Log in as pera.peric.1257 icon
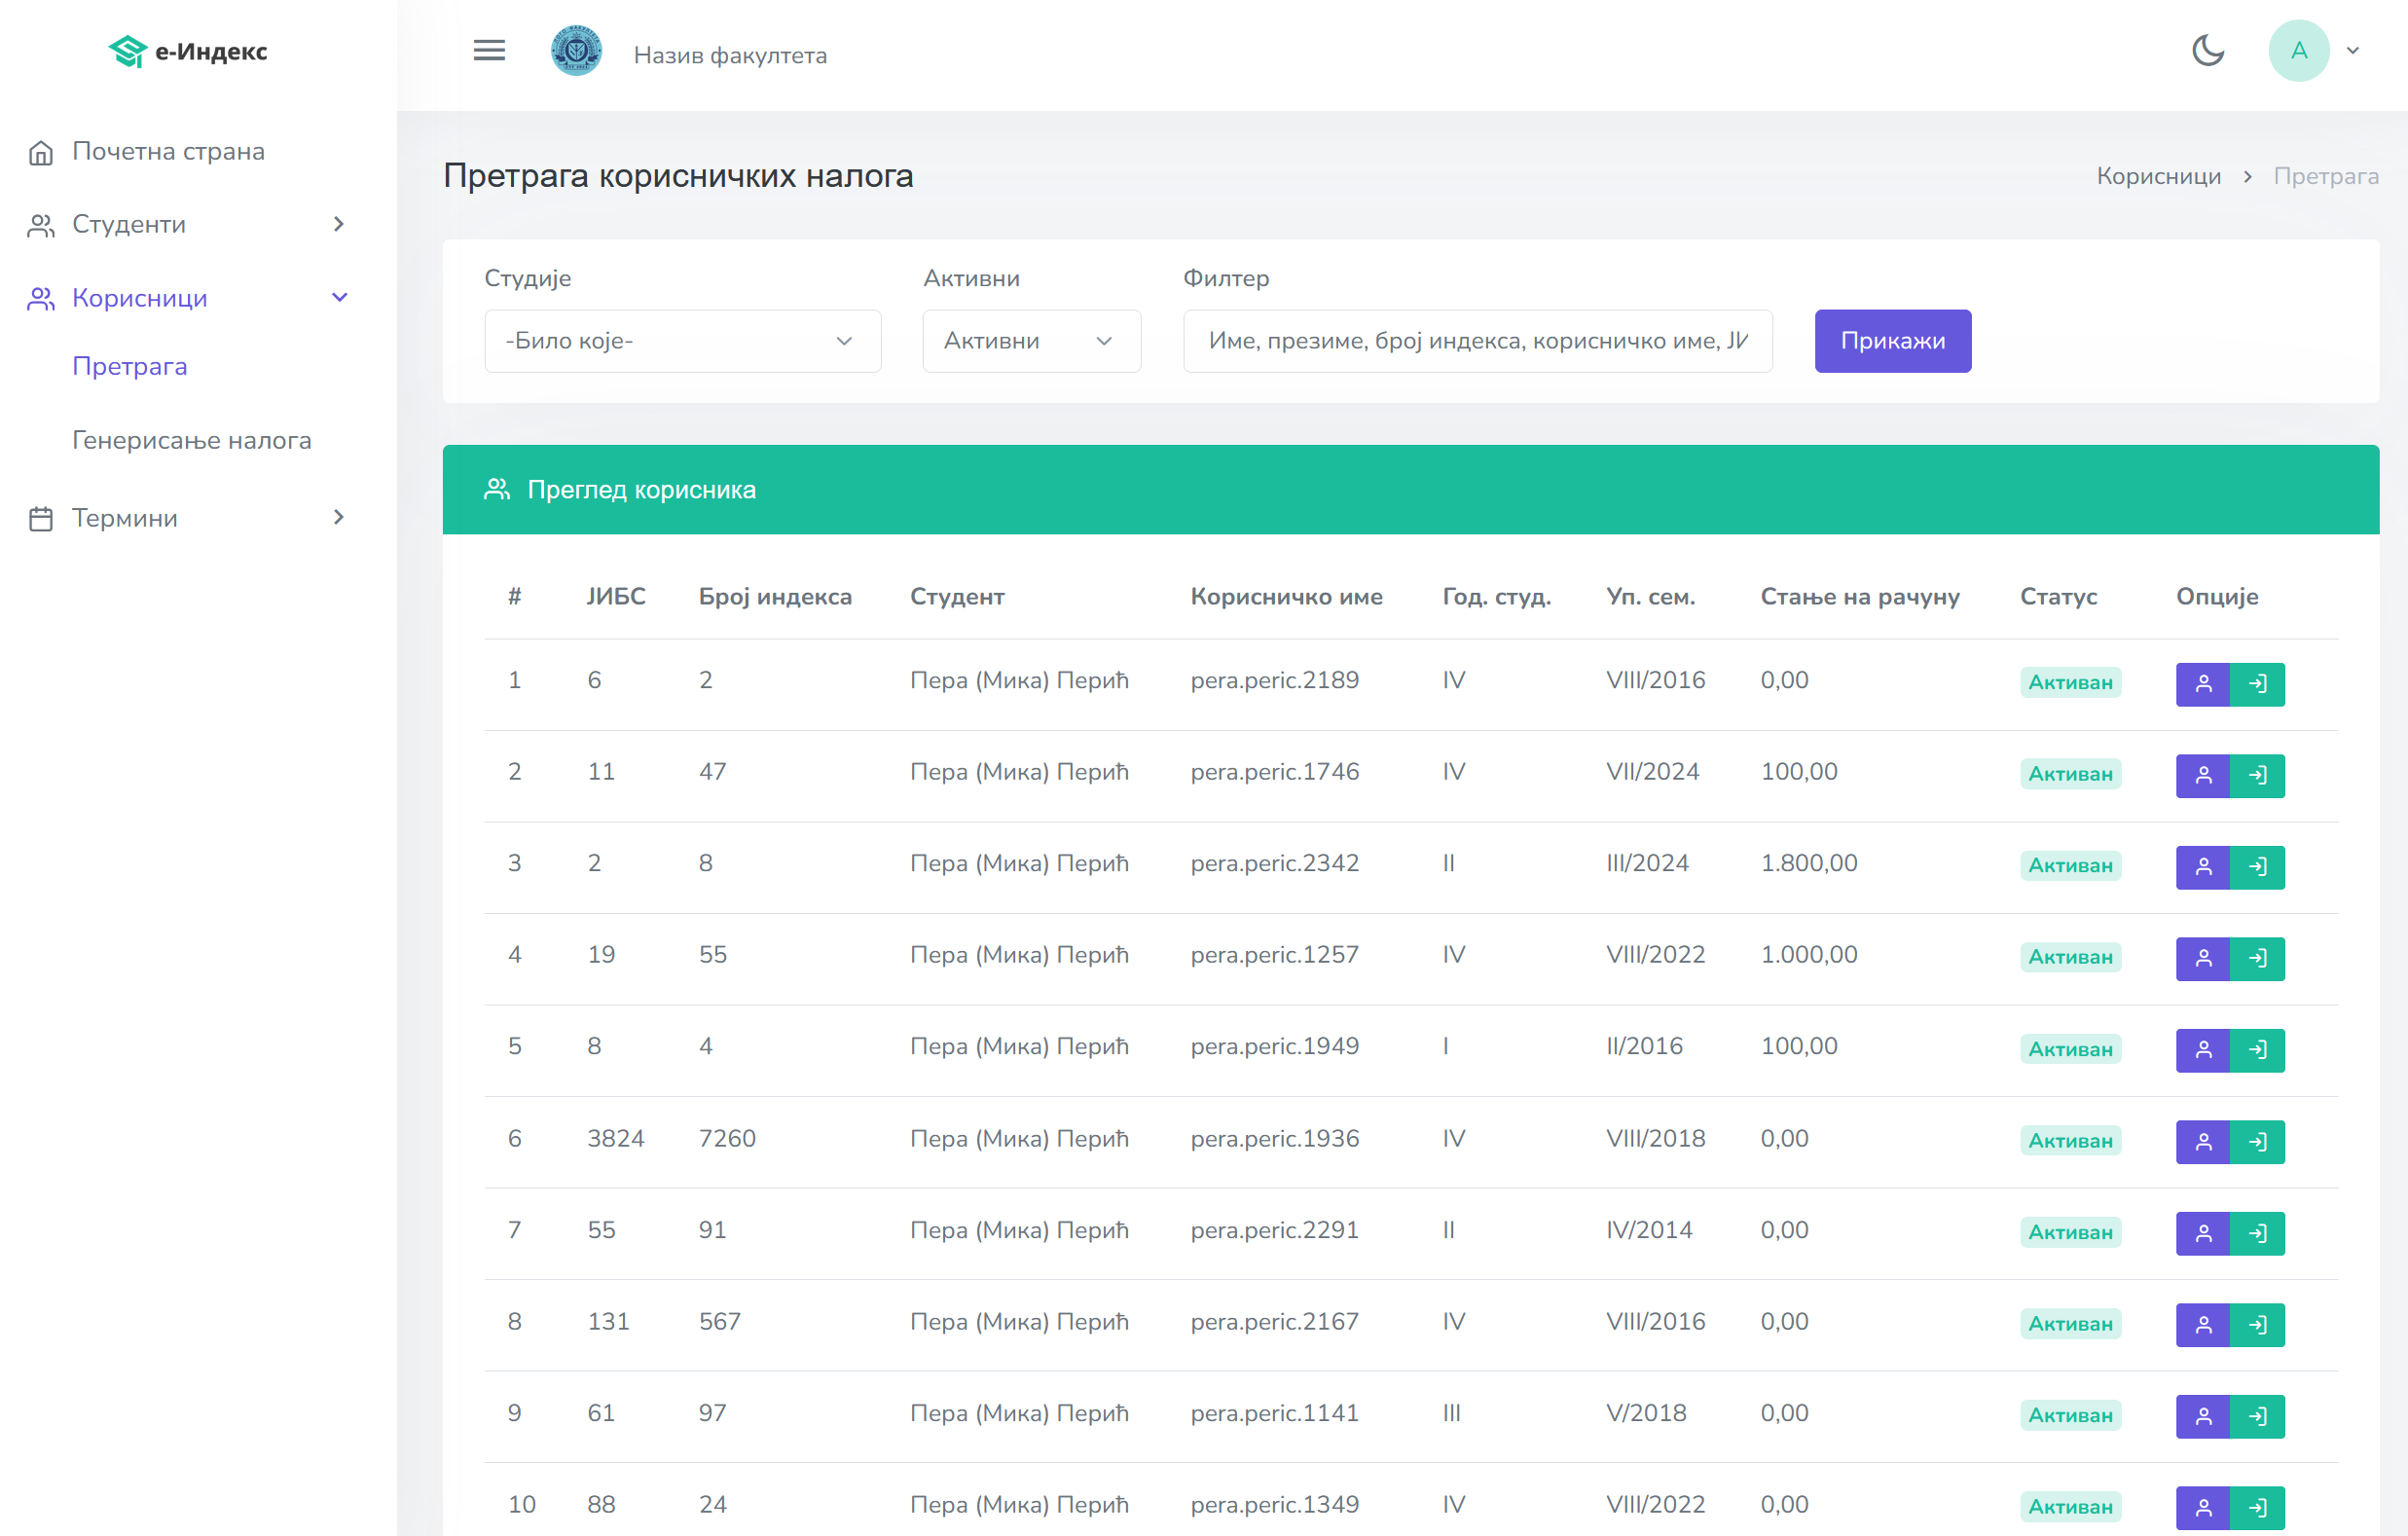 [x=2257, y=958]
